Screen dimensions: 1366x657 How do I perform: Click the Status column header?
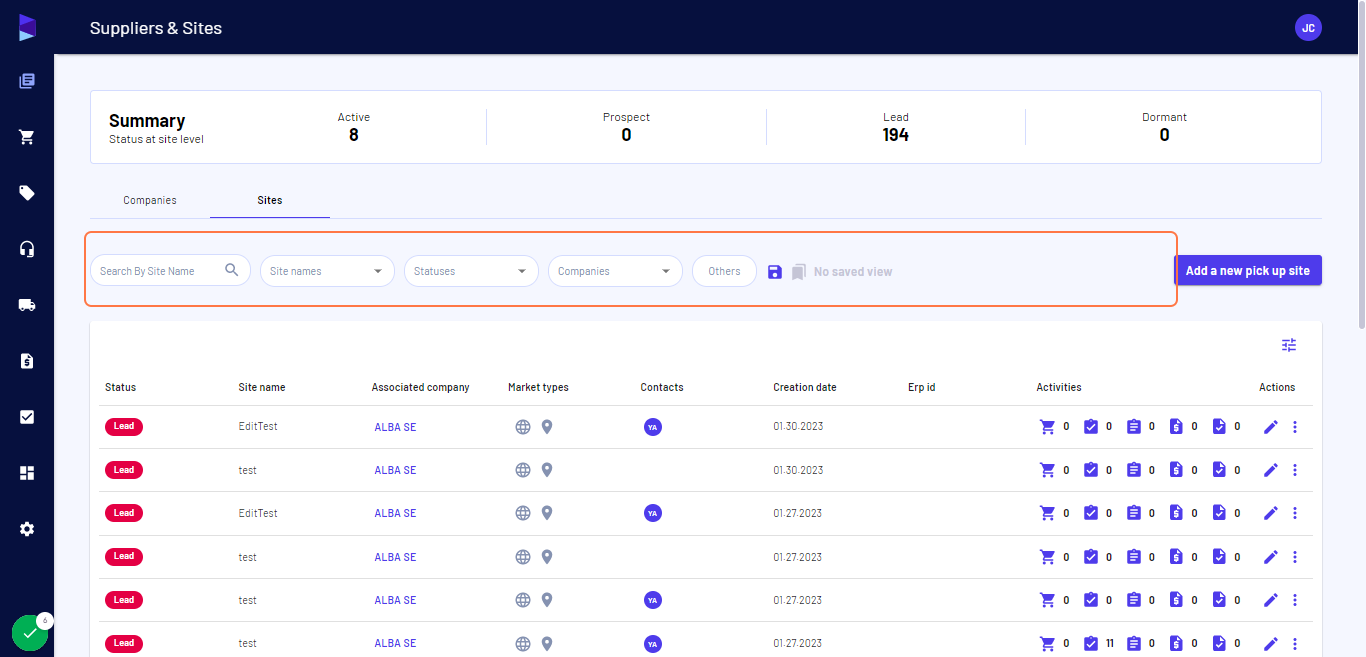[120, 387]
